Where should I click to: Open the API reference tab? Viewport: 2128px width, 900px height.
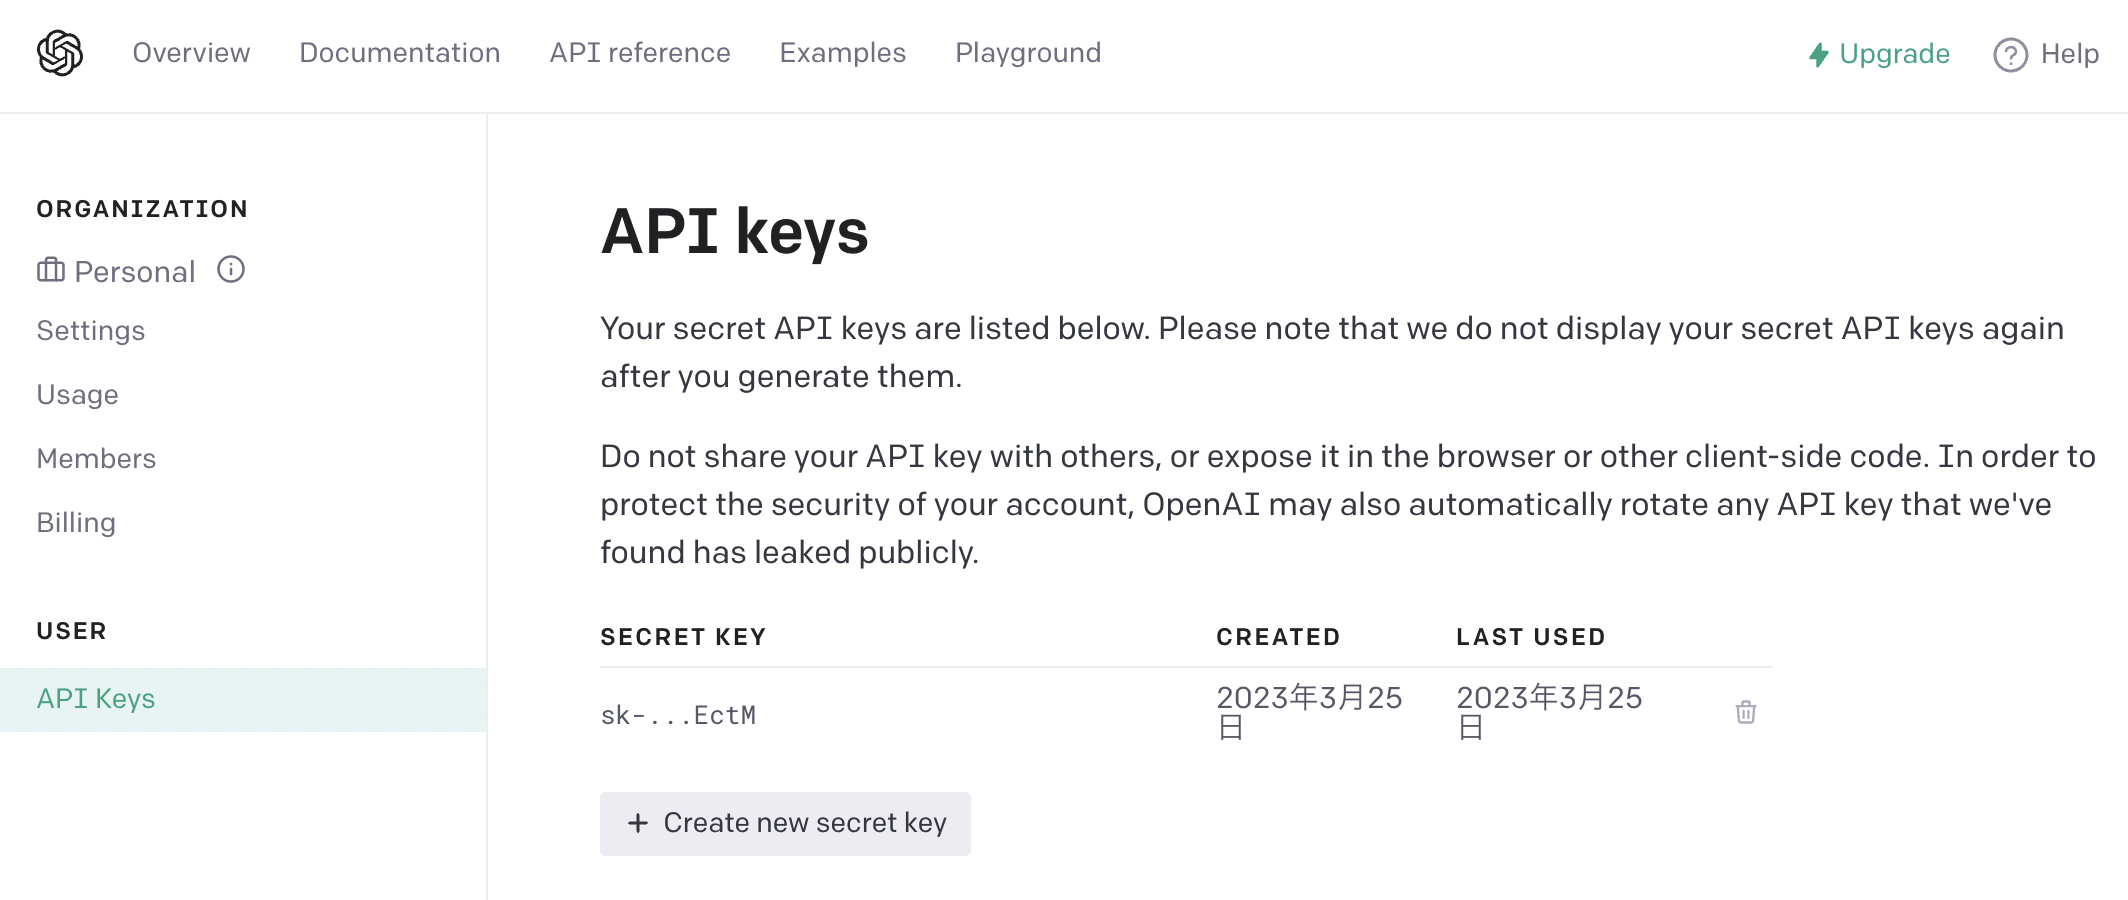[x=640, y=53]
